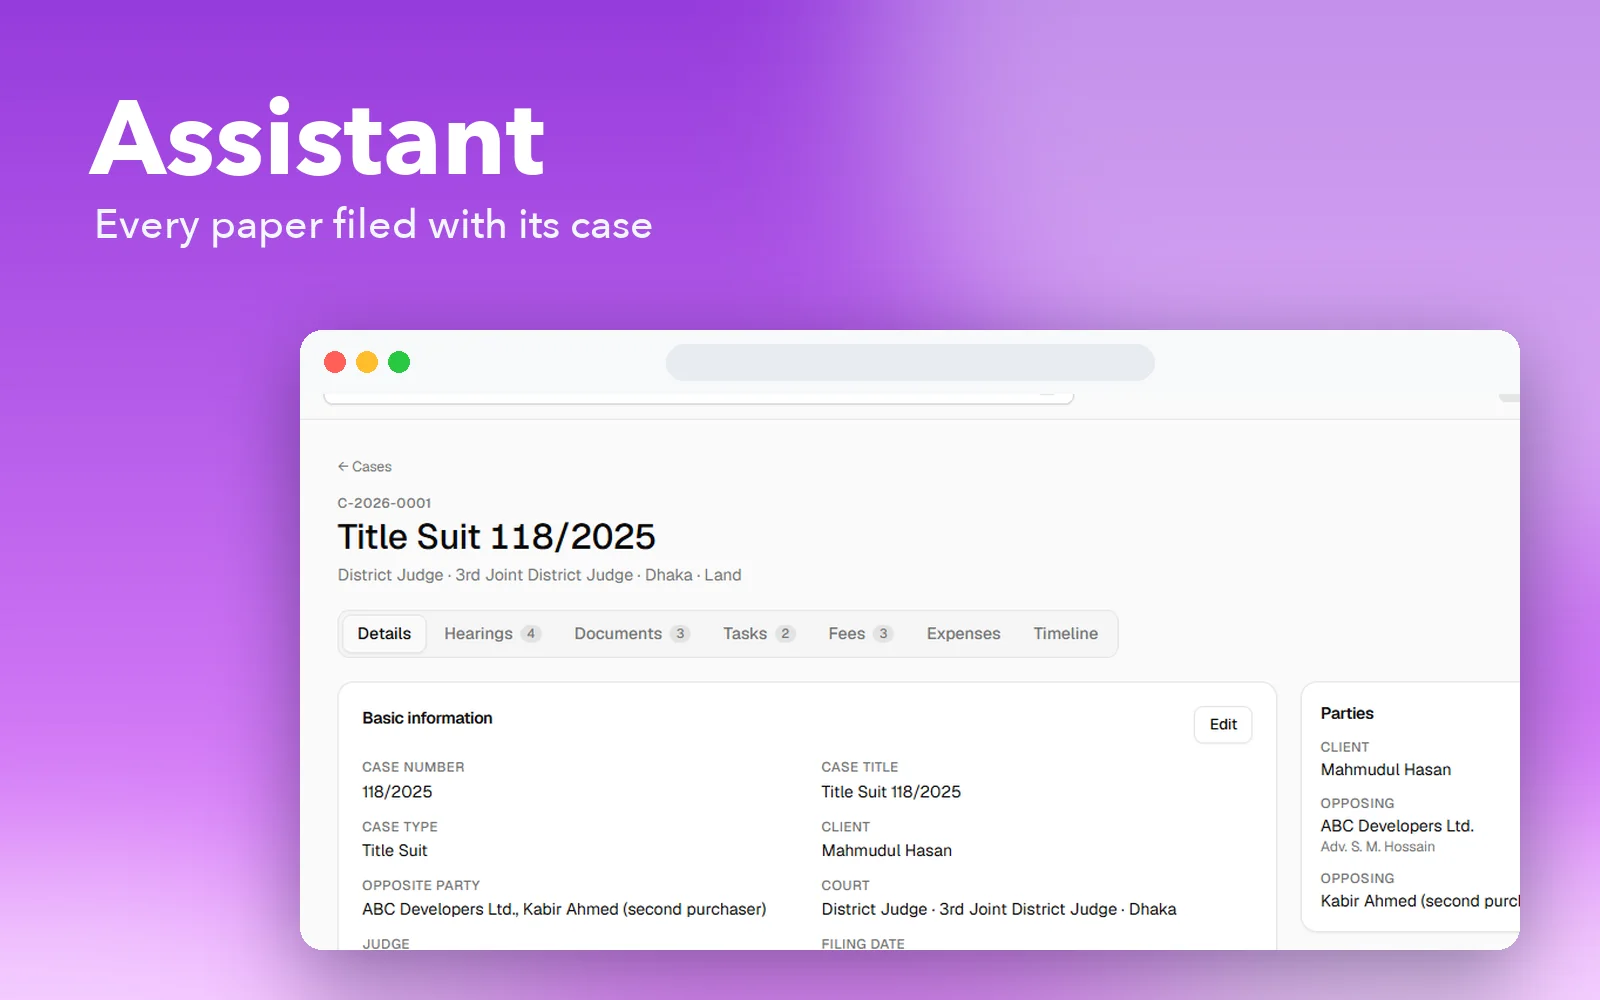1600x1000 pixels.
Task: Open the Hearings tab
Action: [492, 634]
